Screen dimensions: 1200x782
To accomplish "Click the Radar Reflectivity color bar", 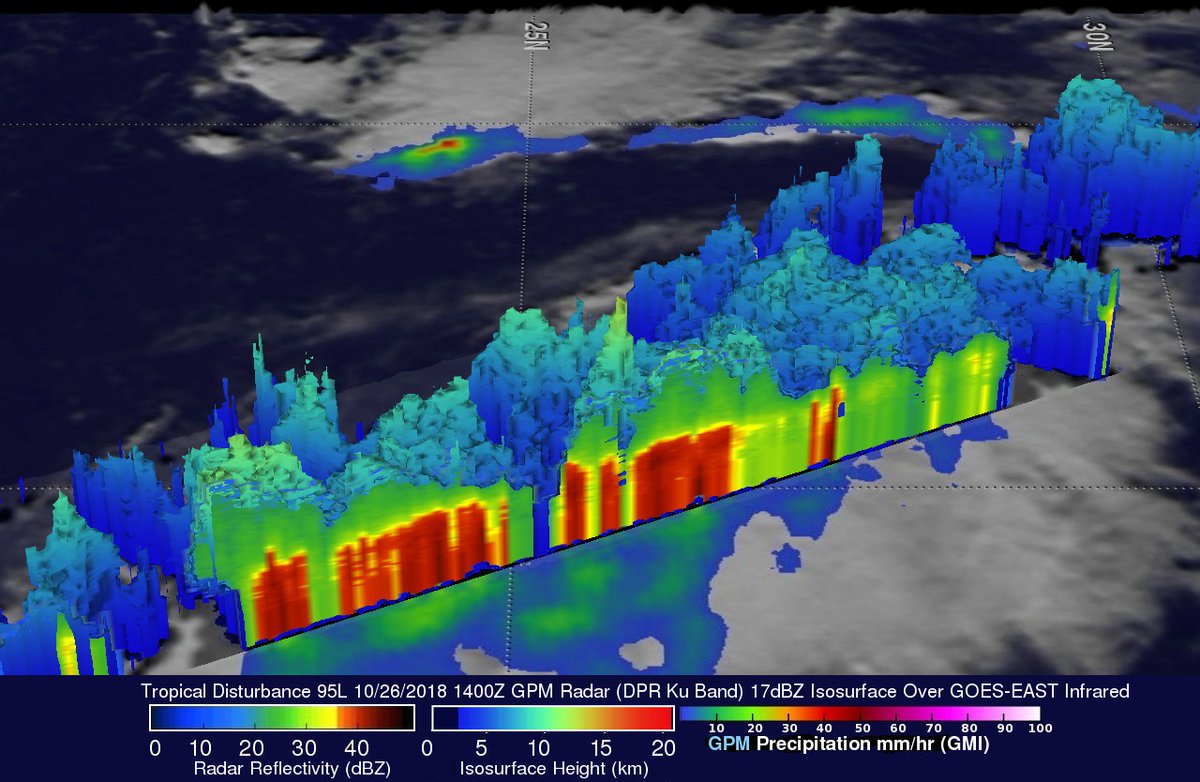I will click(281, 717).
